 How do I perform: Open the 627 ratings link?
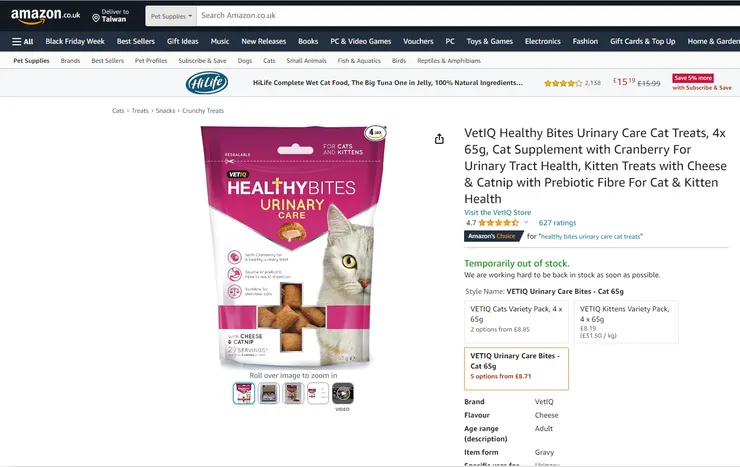point(557,223)
